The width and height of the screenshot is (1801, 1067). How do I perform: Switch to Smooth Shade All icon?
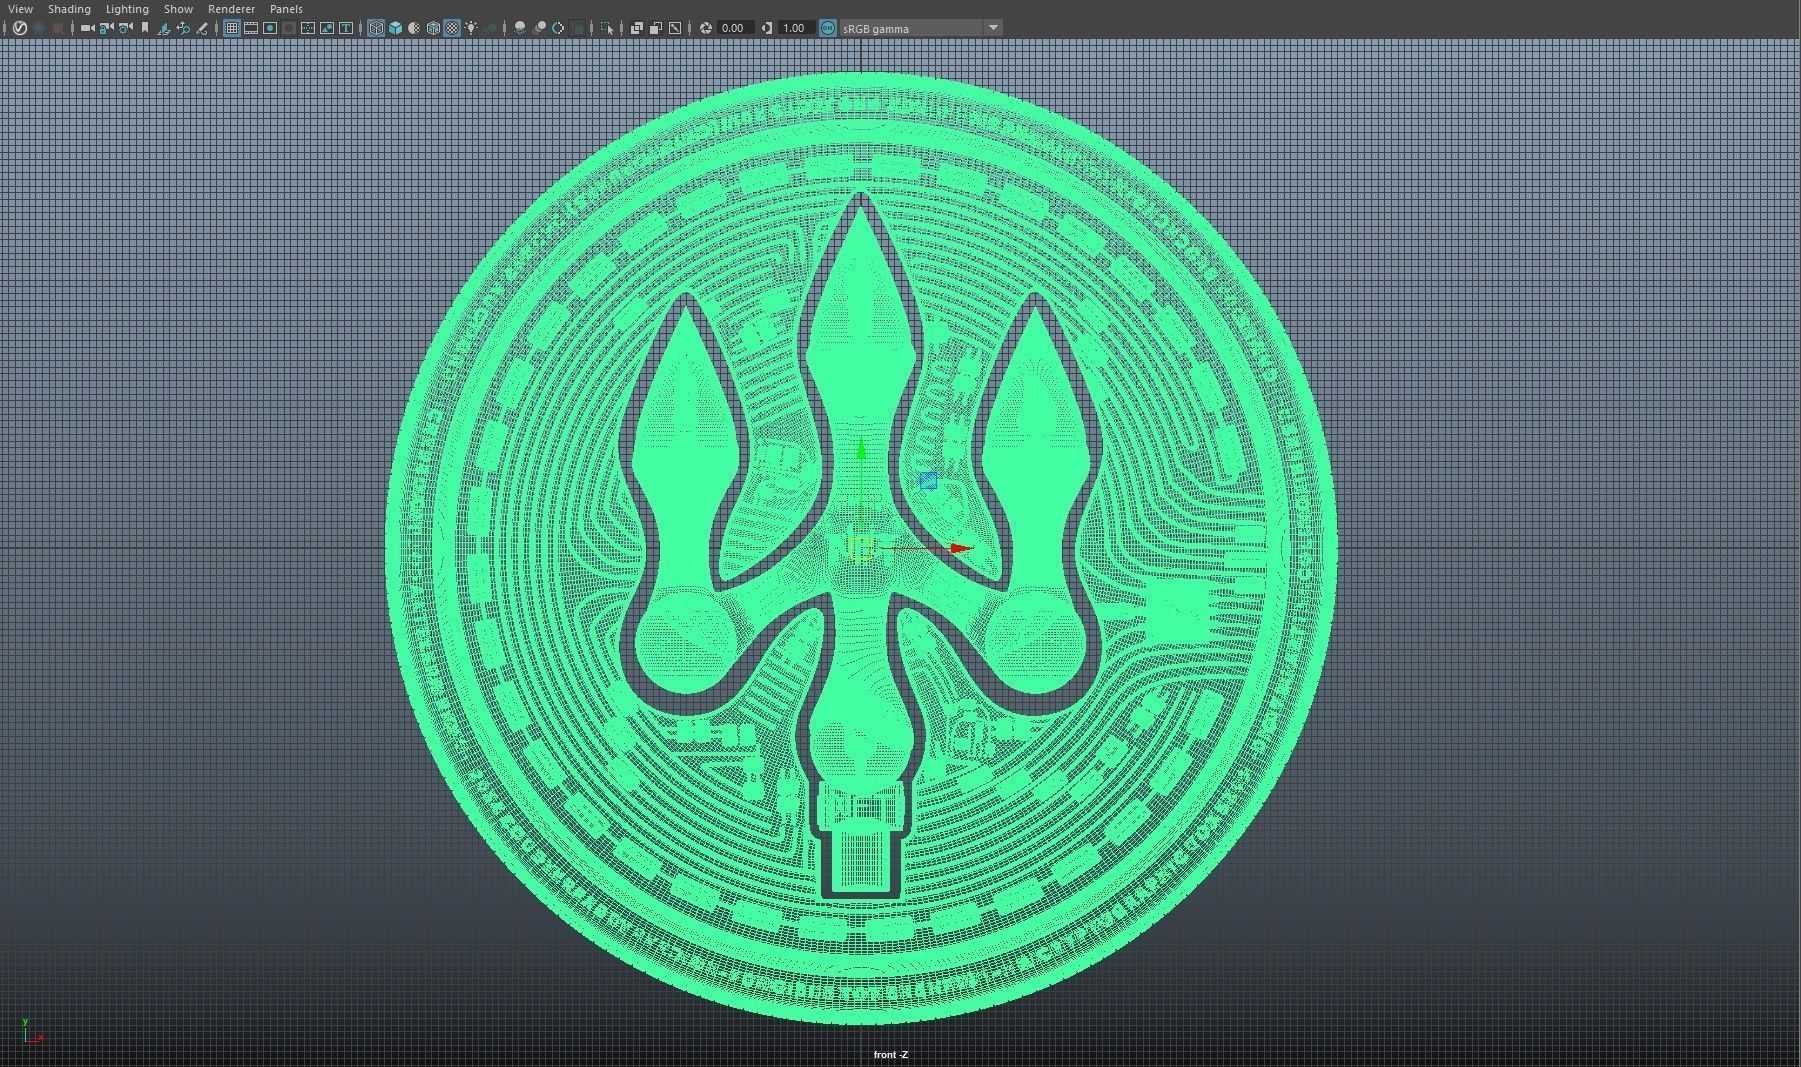(395, 28)
